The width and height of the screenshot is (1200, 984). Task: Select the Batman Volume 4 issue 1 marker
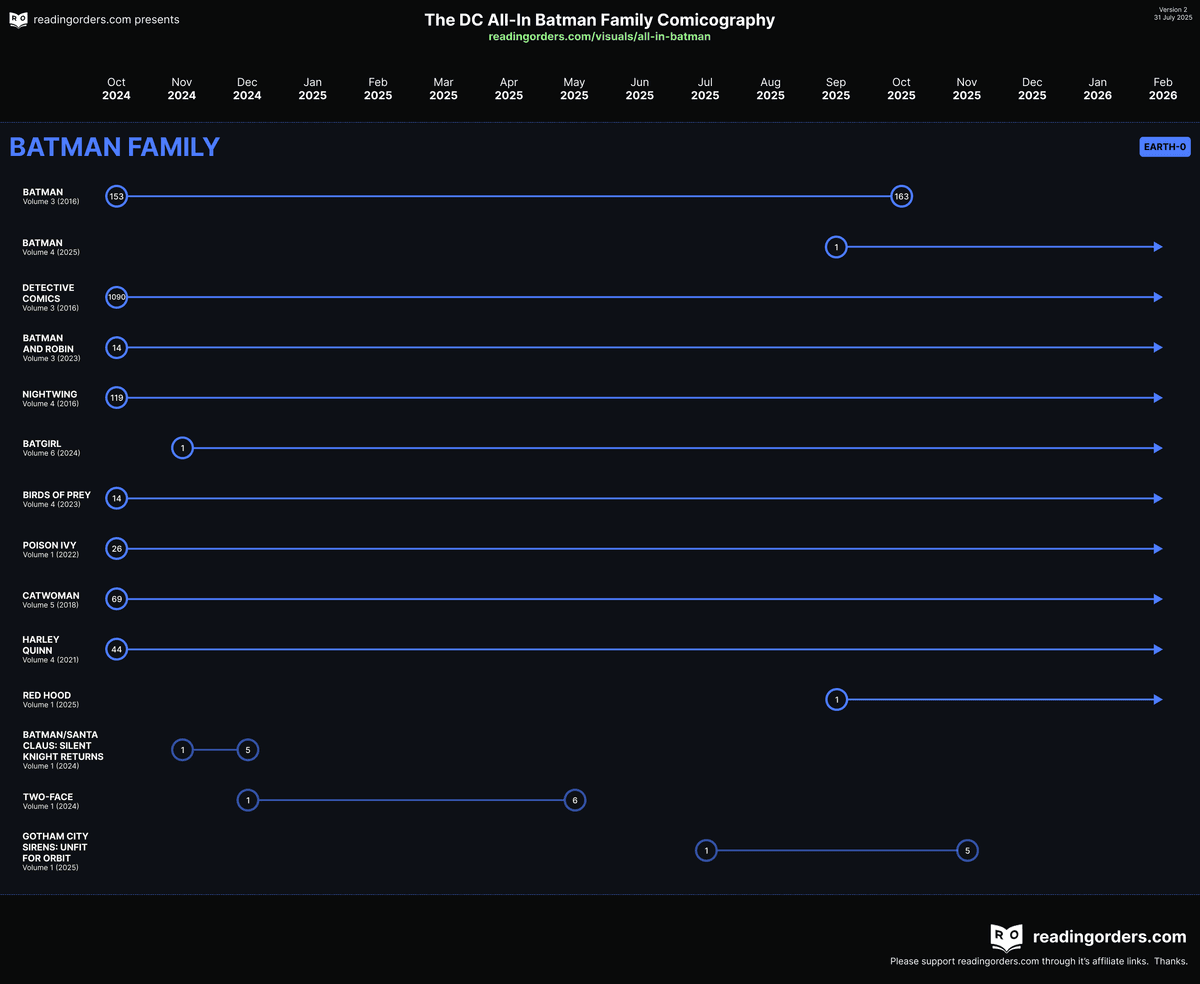coord(836,246)
